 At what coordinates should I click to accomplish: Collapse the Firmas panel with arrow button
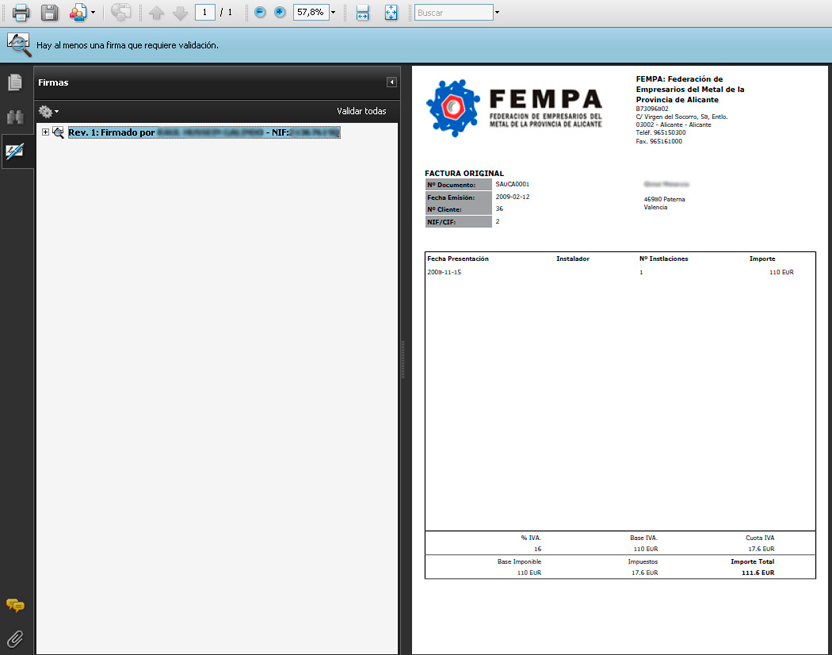click(x=392, y=82)
